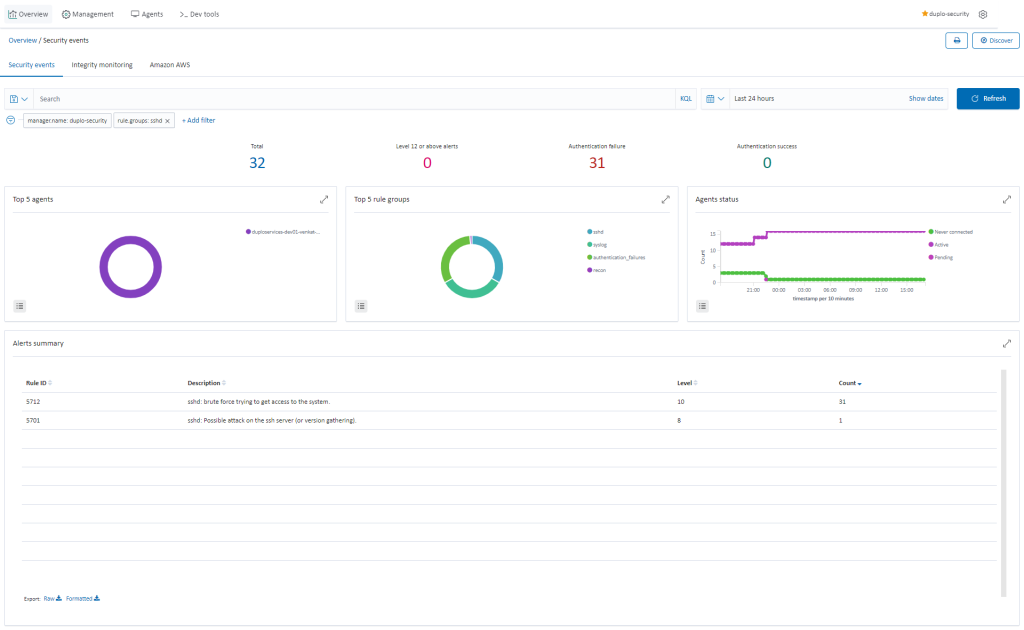Toggle legend list in Top 5 agents
This screenshot has width=1024, height=630.
[x=20, y=306]
